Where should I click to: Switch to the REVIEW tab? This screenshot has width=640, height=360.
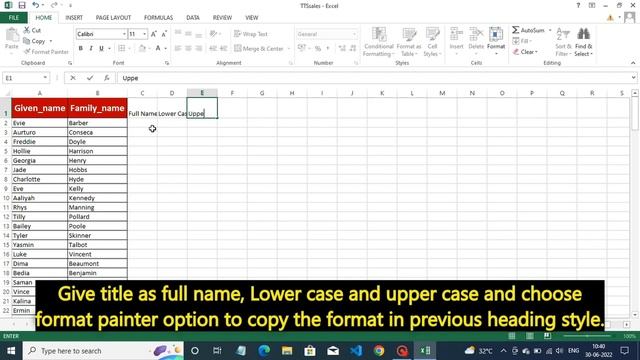(222, 18)
